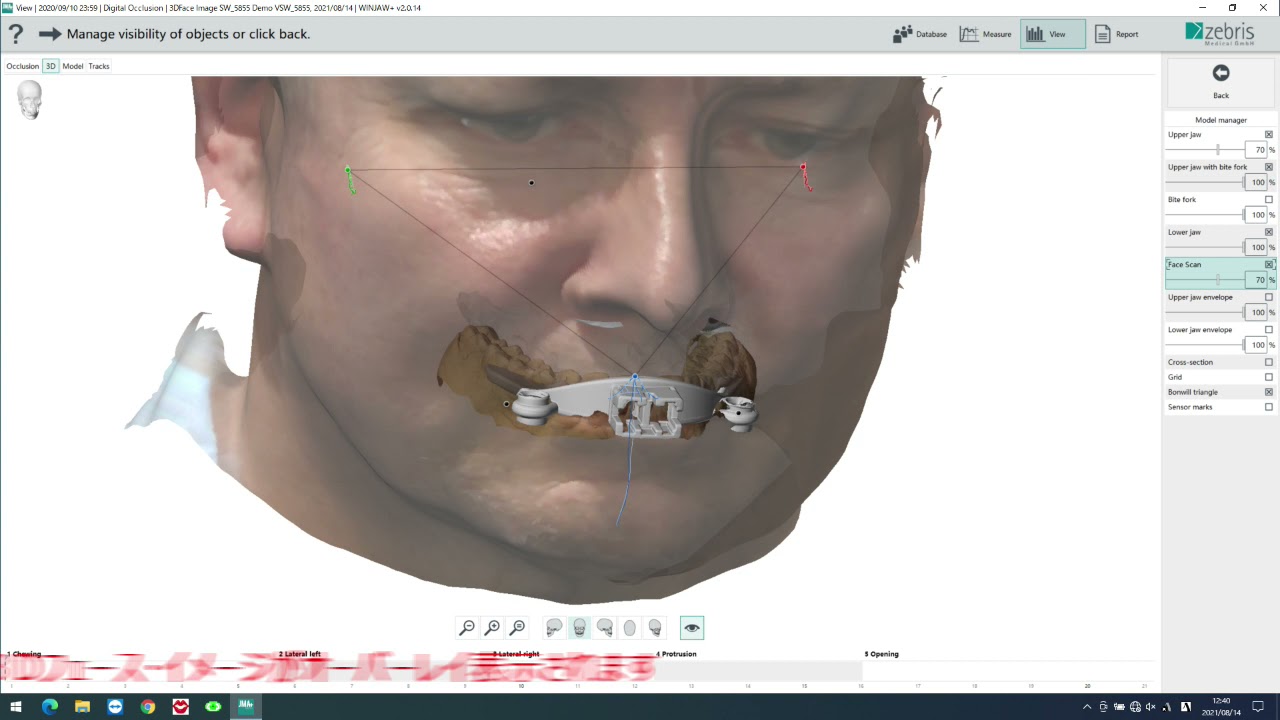Viewport: 1280px width, 720px height.
Task: Switch to the Occlusion tab
Action: click(22, 66)
